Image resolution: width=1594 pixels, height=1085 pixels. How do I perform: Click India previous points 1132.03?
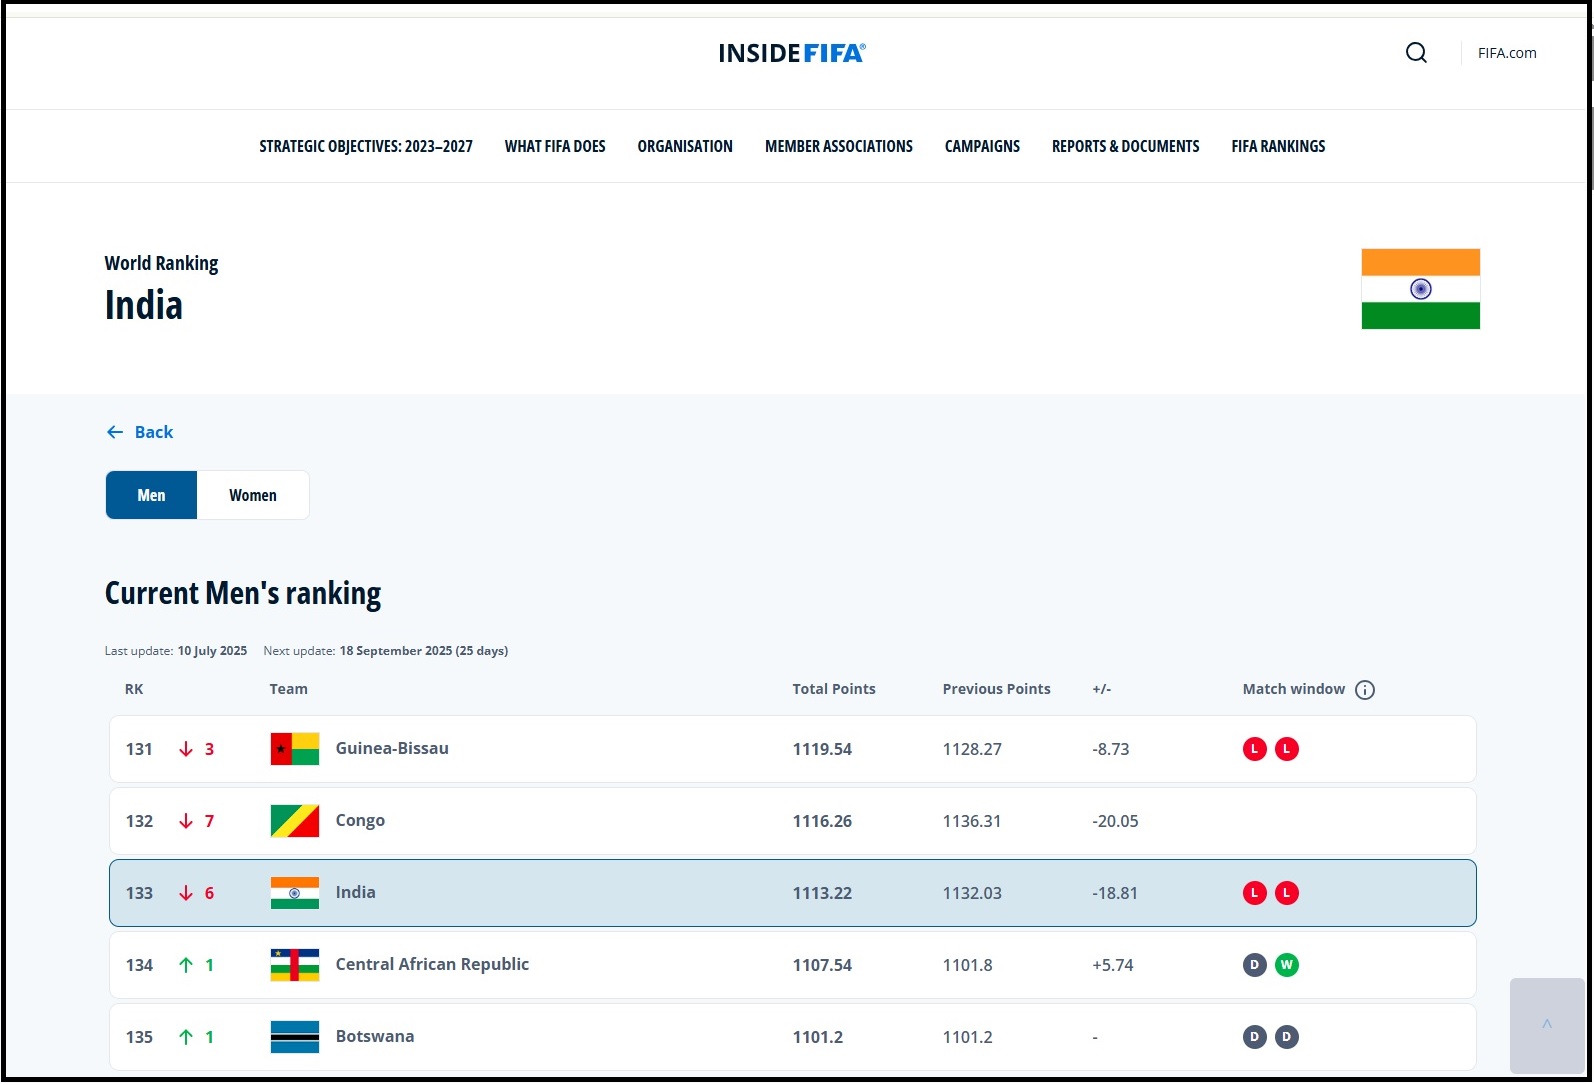tap(972, 893)
